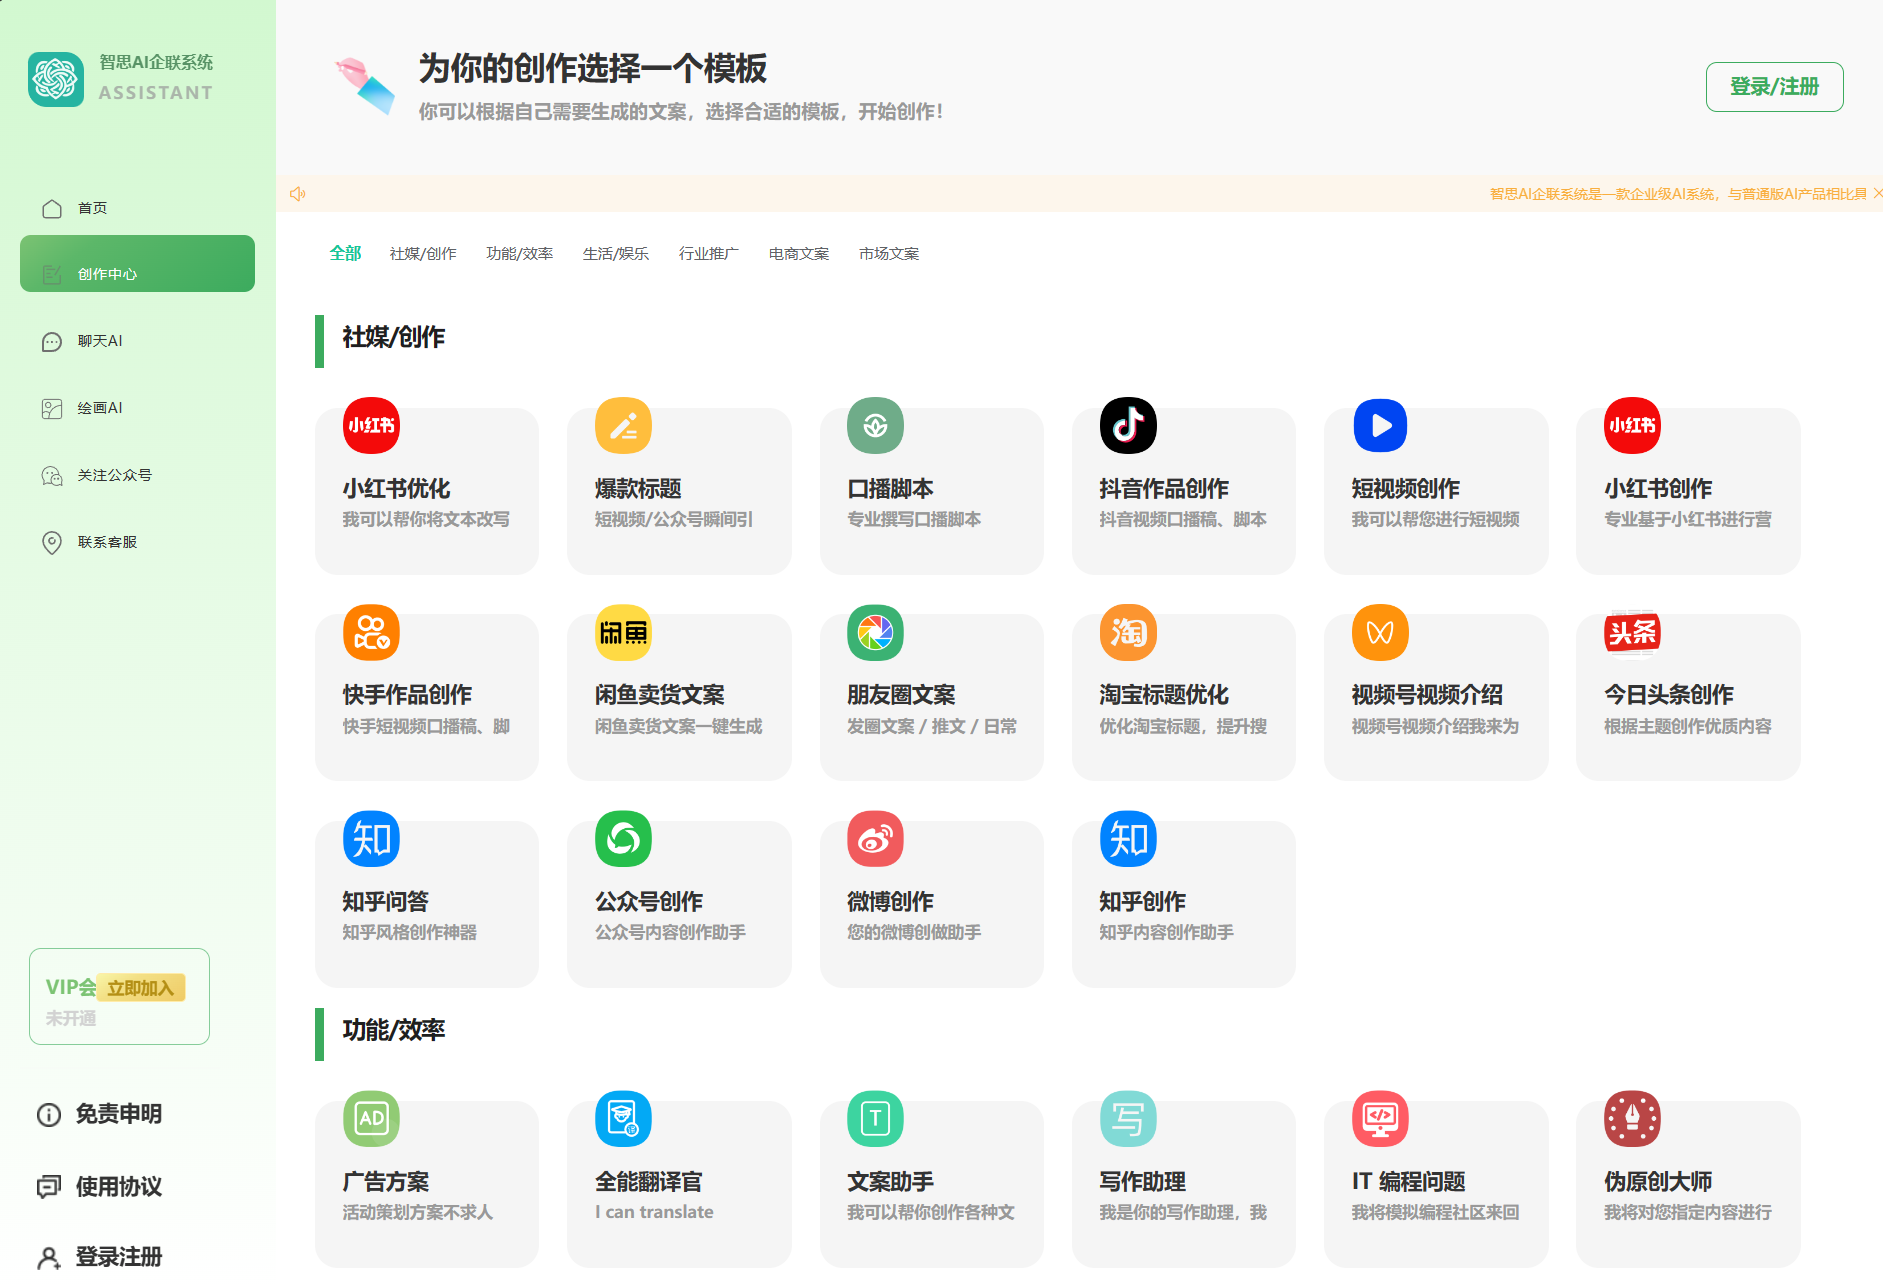Select the 全能翻译官 translator icon
This screenshot has height=1284, width=1883.
[x=623, y=1120]
